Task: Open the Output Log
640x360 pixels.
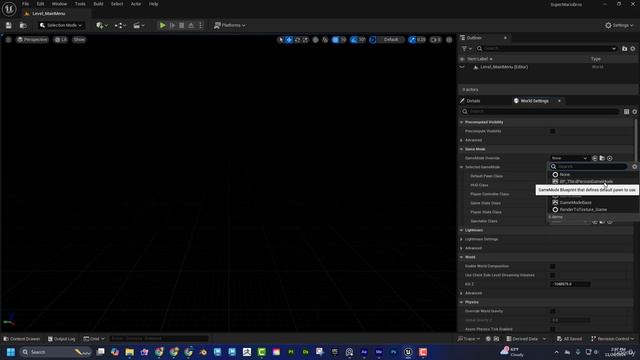Action: coord(62,339)
